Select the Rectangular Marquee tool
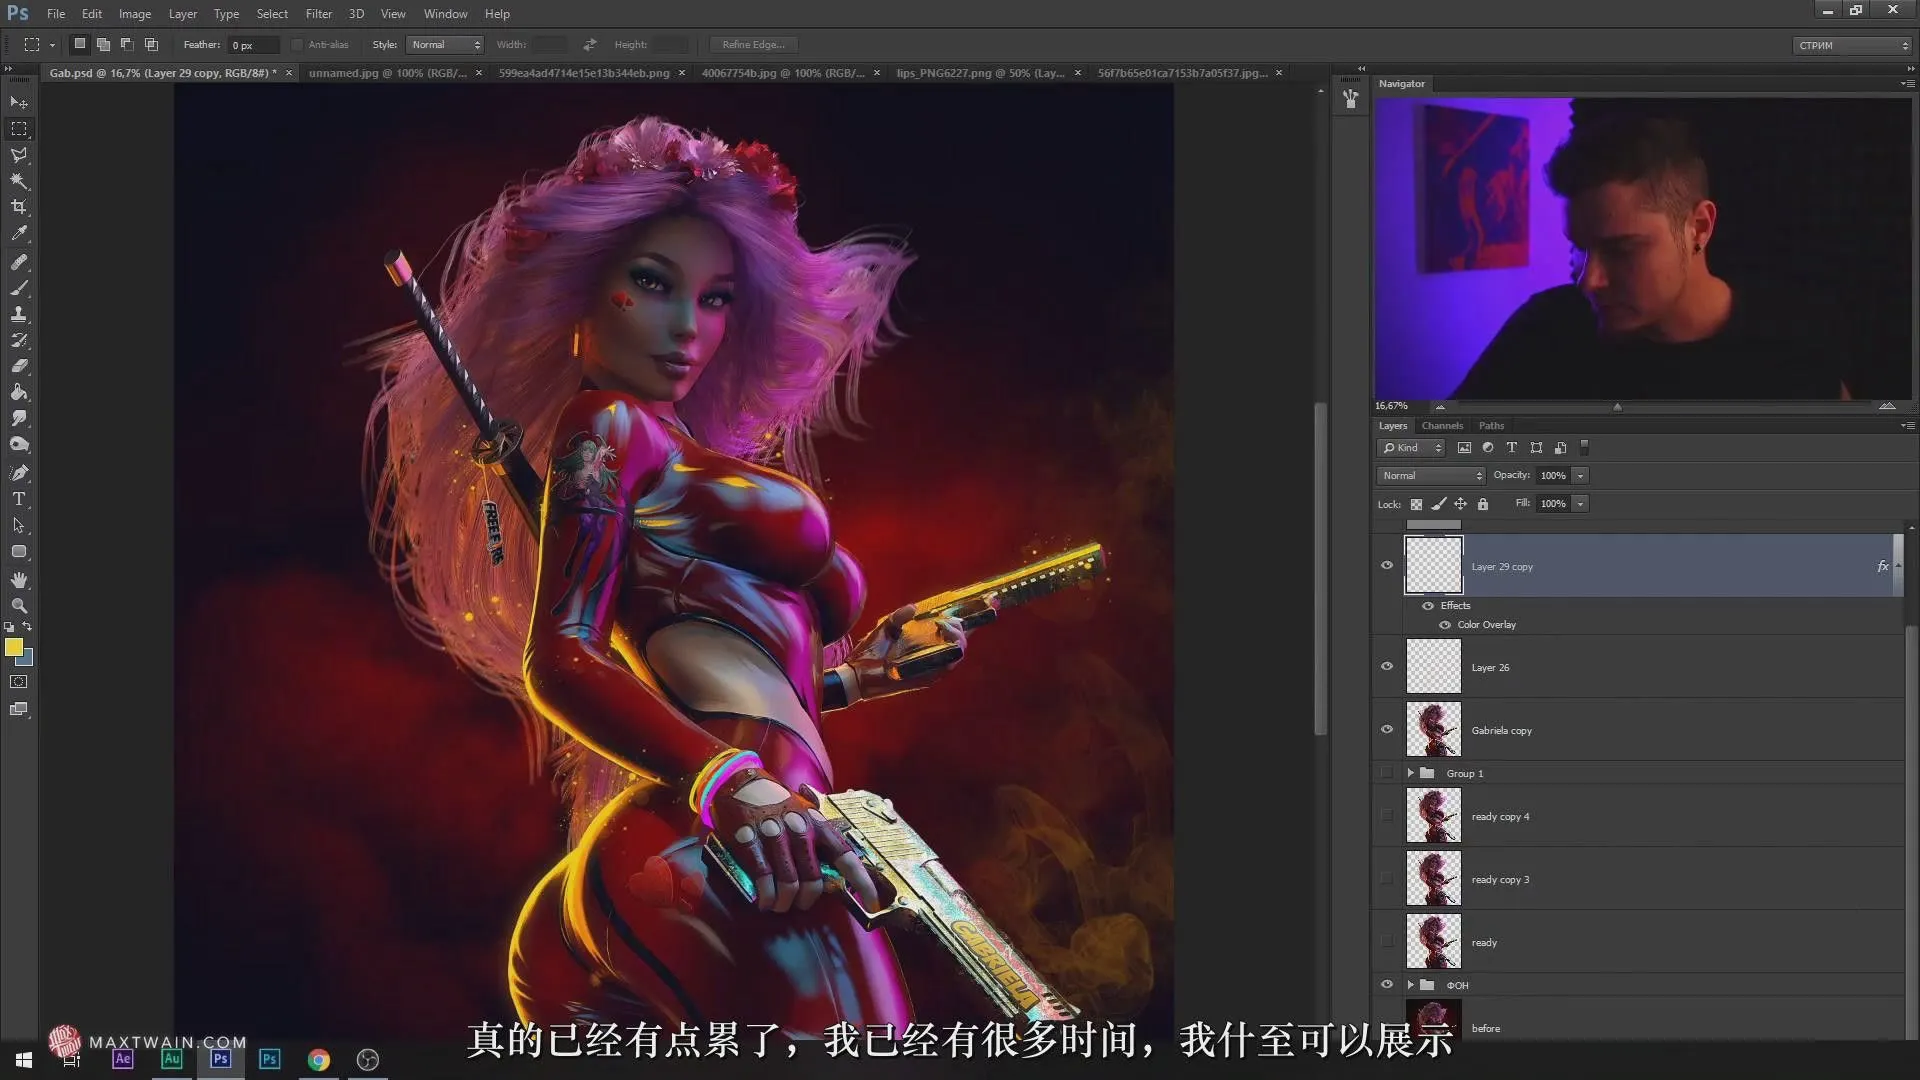 point(19,129)
